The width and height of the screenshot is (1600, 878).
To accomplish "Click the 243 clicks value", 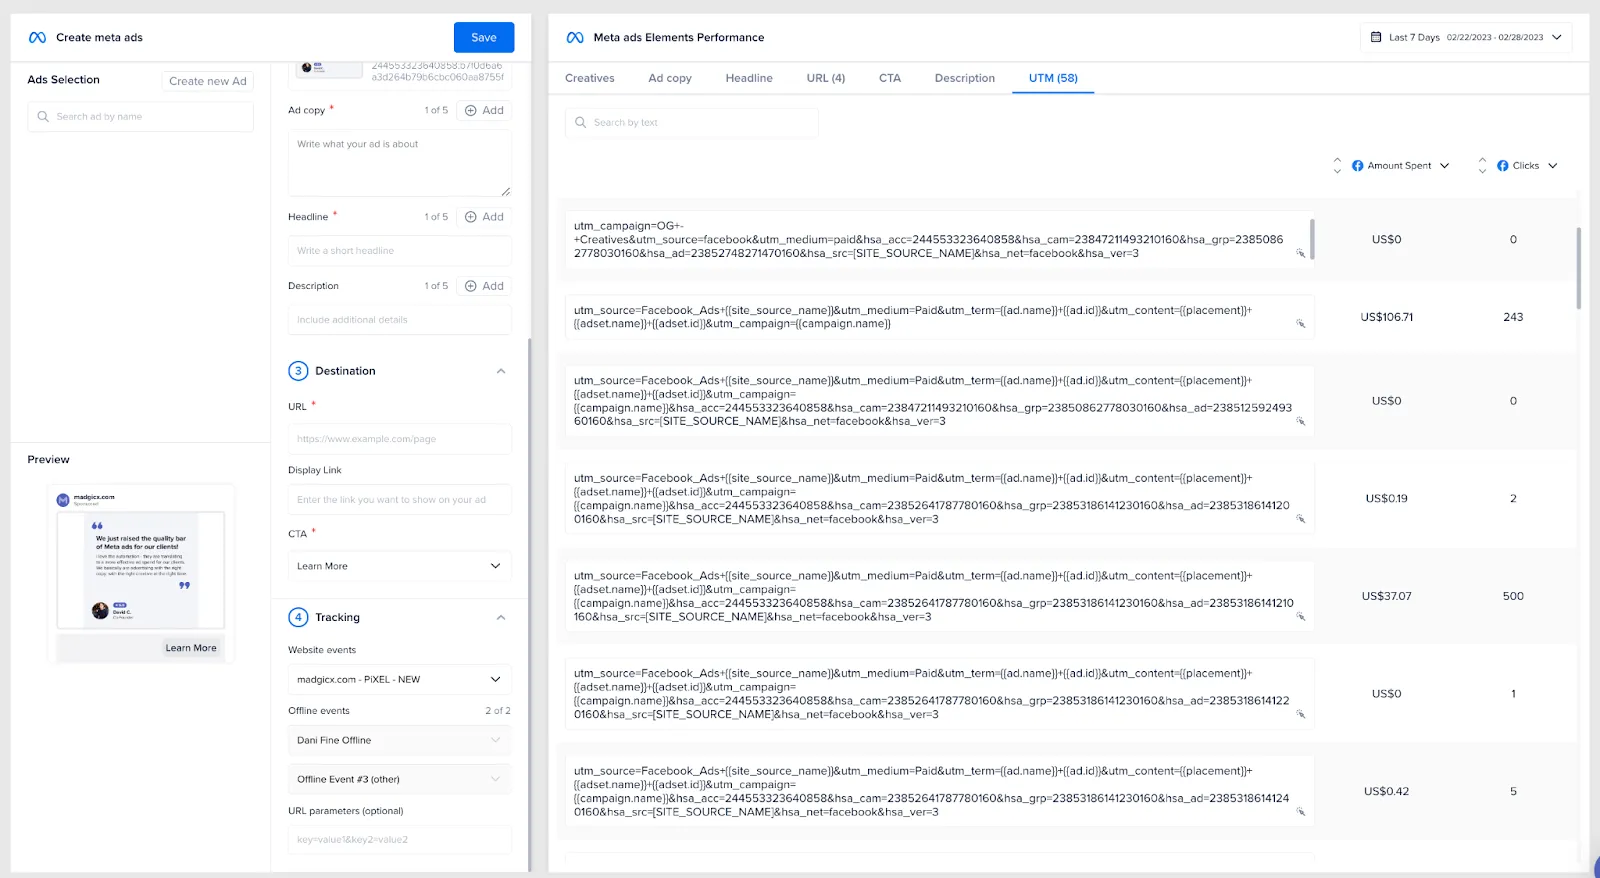I will (1513, 317).
